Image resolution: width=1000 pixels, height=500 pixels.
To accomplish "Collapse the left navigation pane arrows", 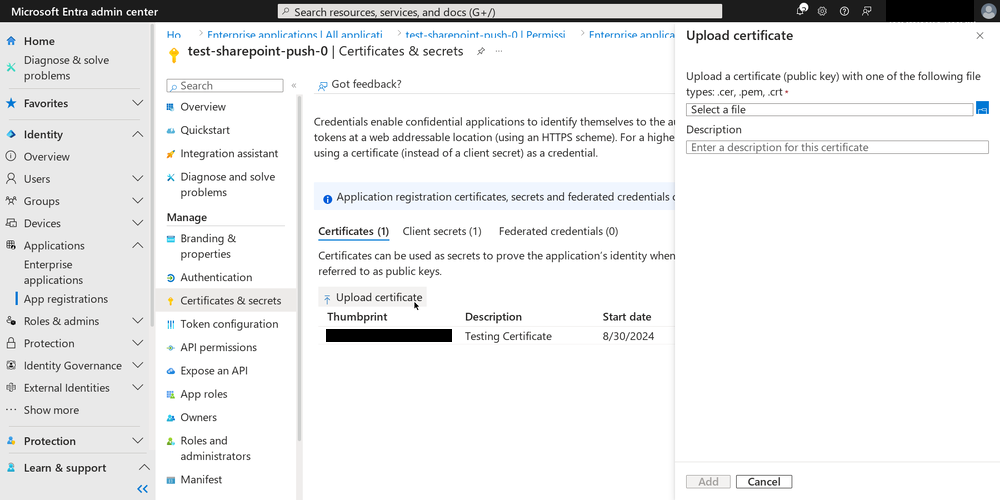I will pyautogui.click(x=143, y=489).
